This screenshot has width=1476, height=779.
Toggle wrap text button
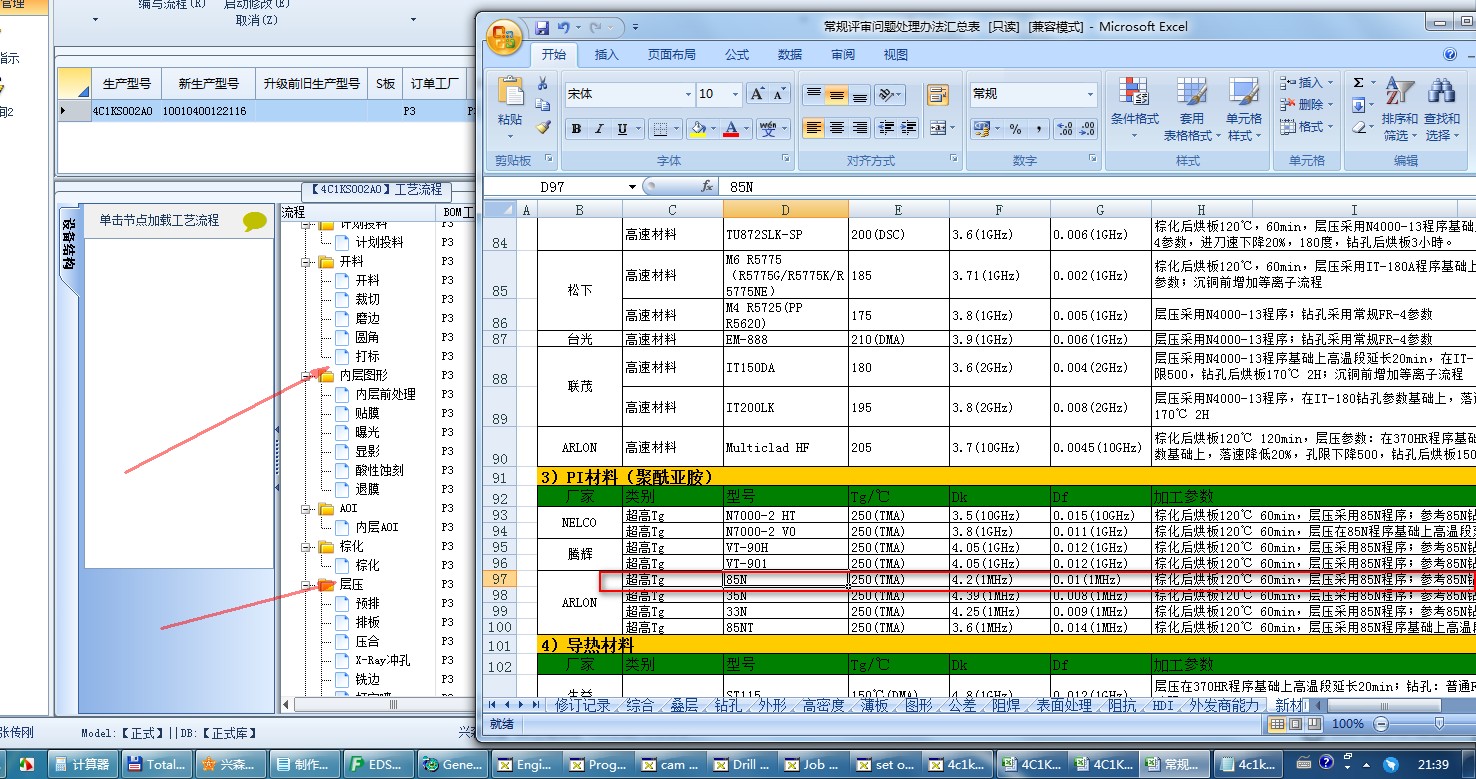[938, 95]
